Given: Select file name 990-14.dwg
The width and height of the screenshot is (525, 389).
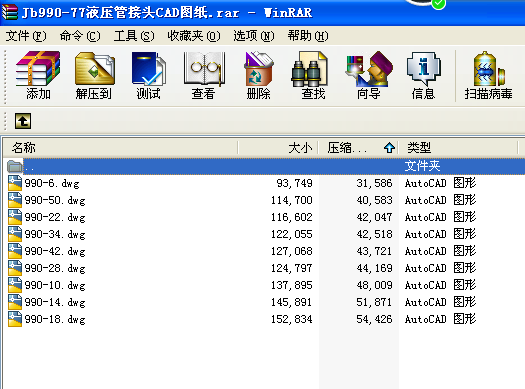Looking at the screenshot, I should pyautogui.click(x=55, y=303).
